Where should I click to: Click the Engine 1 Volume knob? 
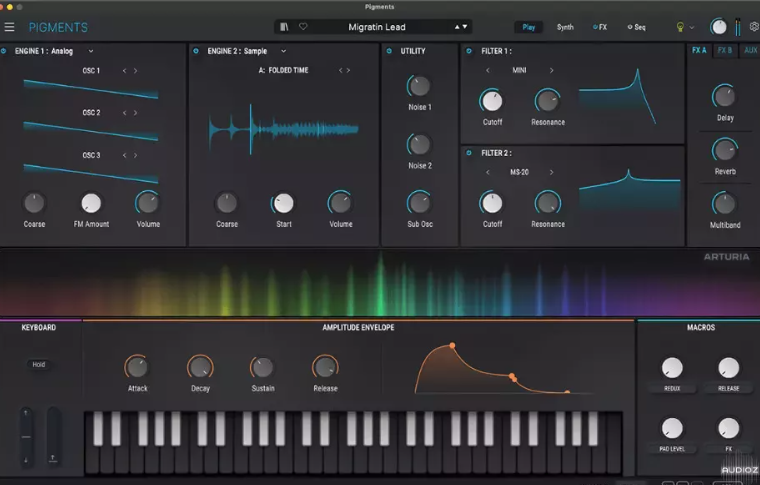[x=147, y=203]
